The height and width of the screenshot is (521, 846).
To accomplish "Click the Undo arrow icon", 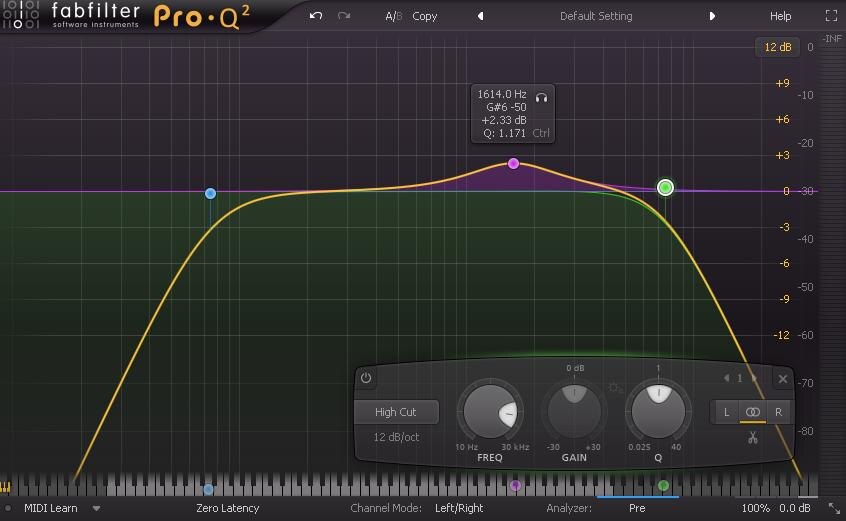I will [x=316, y=16].
